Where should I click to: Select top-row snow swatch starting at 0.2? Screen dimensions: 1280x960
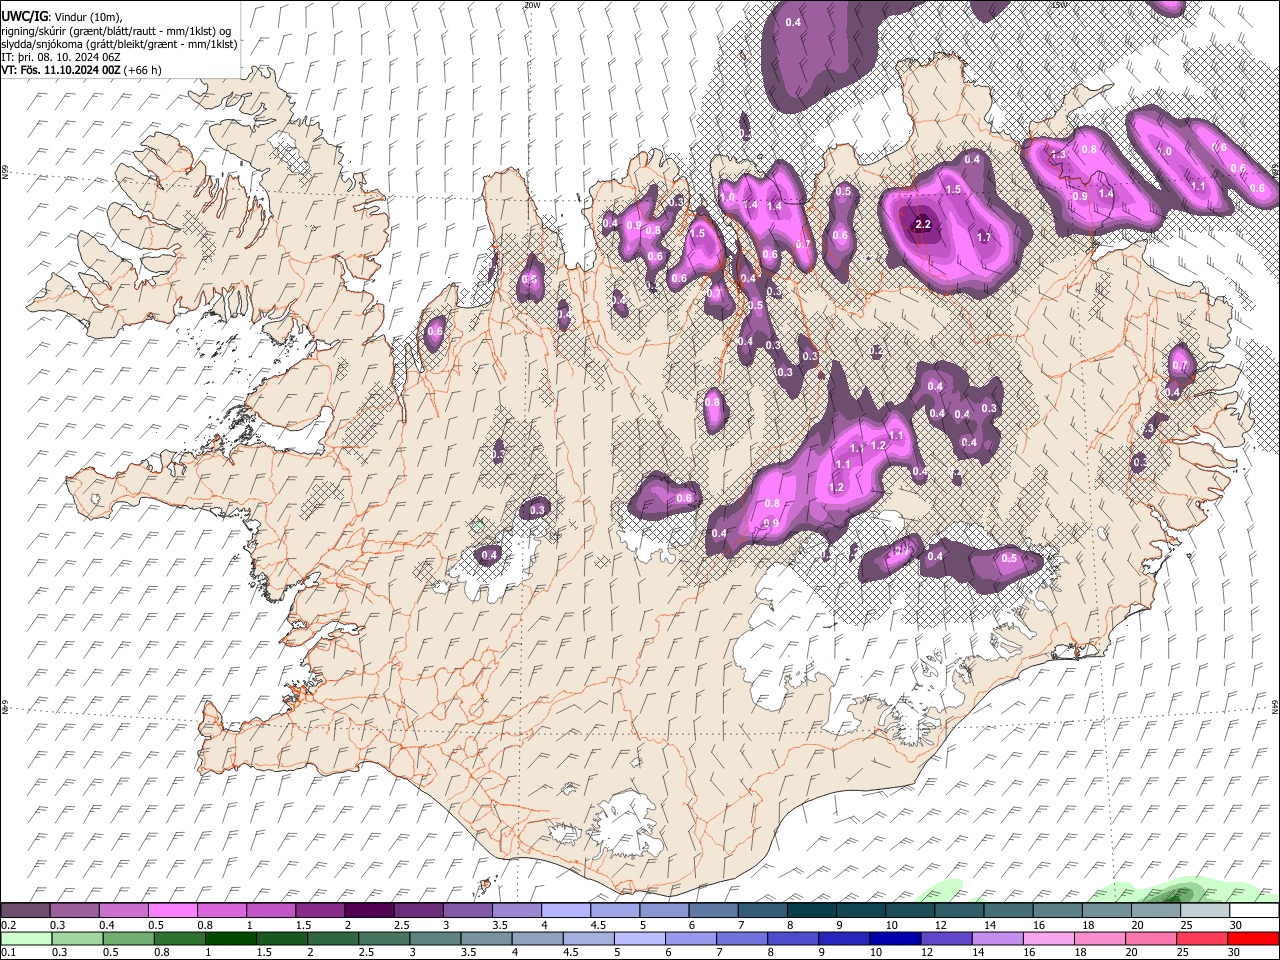click(x=26, y=911)
